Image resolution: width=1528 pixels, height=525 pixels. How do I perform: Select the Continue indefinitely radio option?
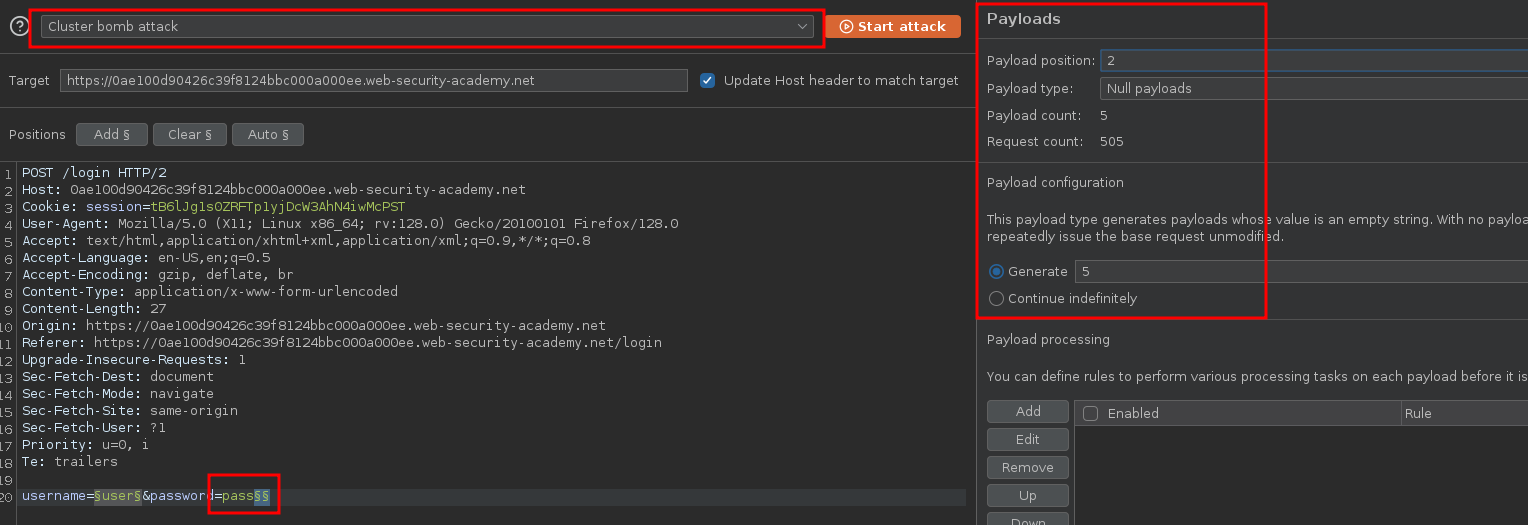996,299
